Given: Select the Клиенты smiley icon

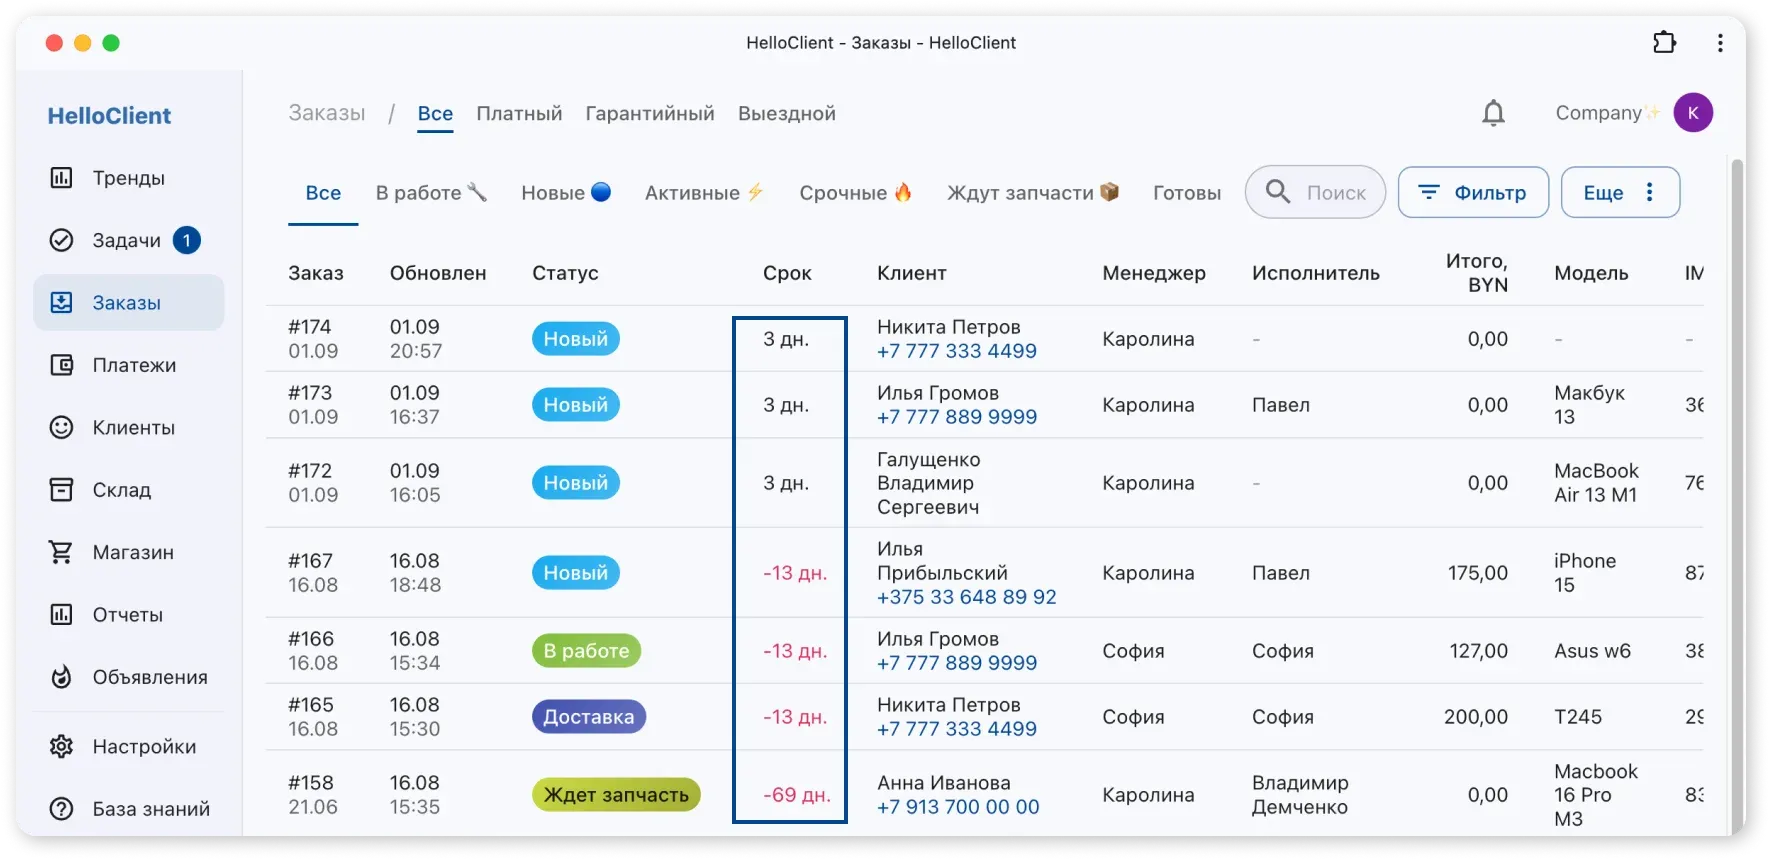Looking at the screenshot, I should [60, 427].
